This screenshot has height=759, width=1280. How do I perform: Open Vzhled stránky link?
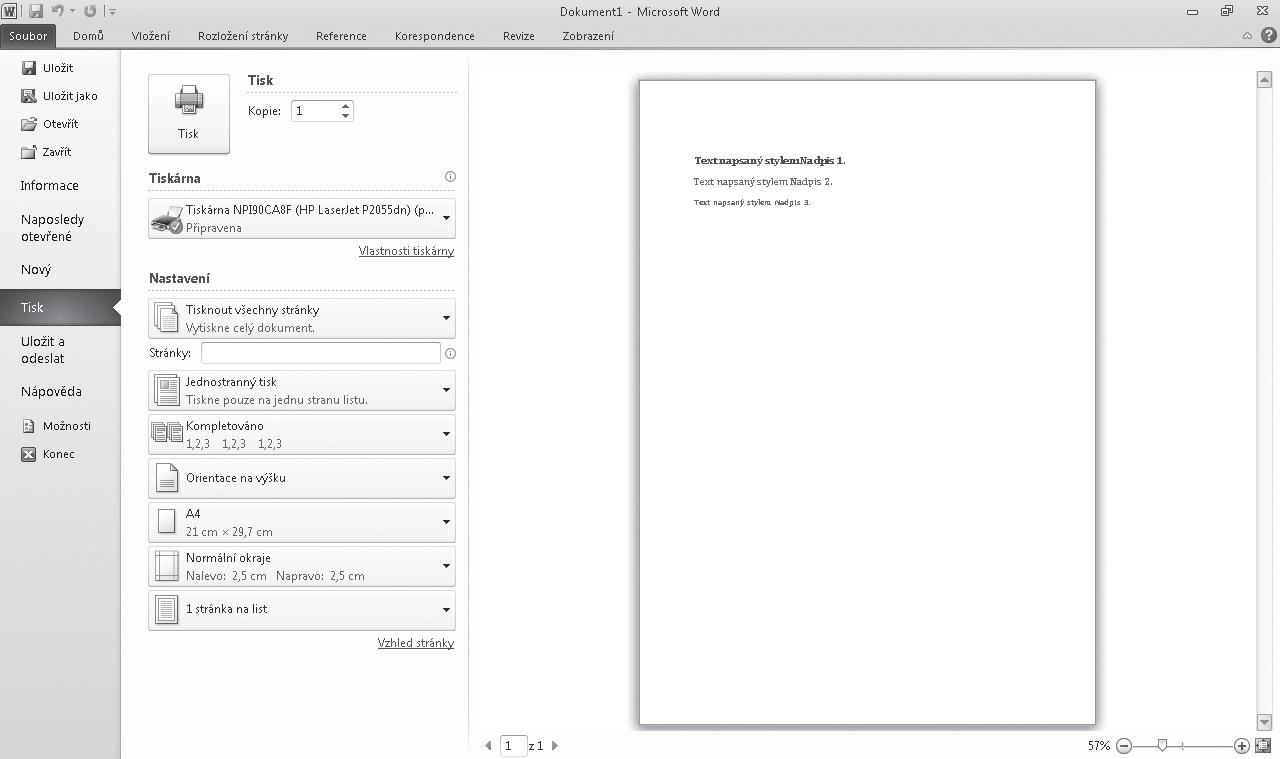click(x=416, y=643)
